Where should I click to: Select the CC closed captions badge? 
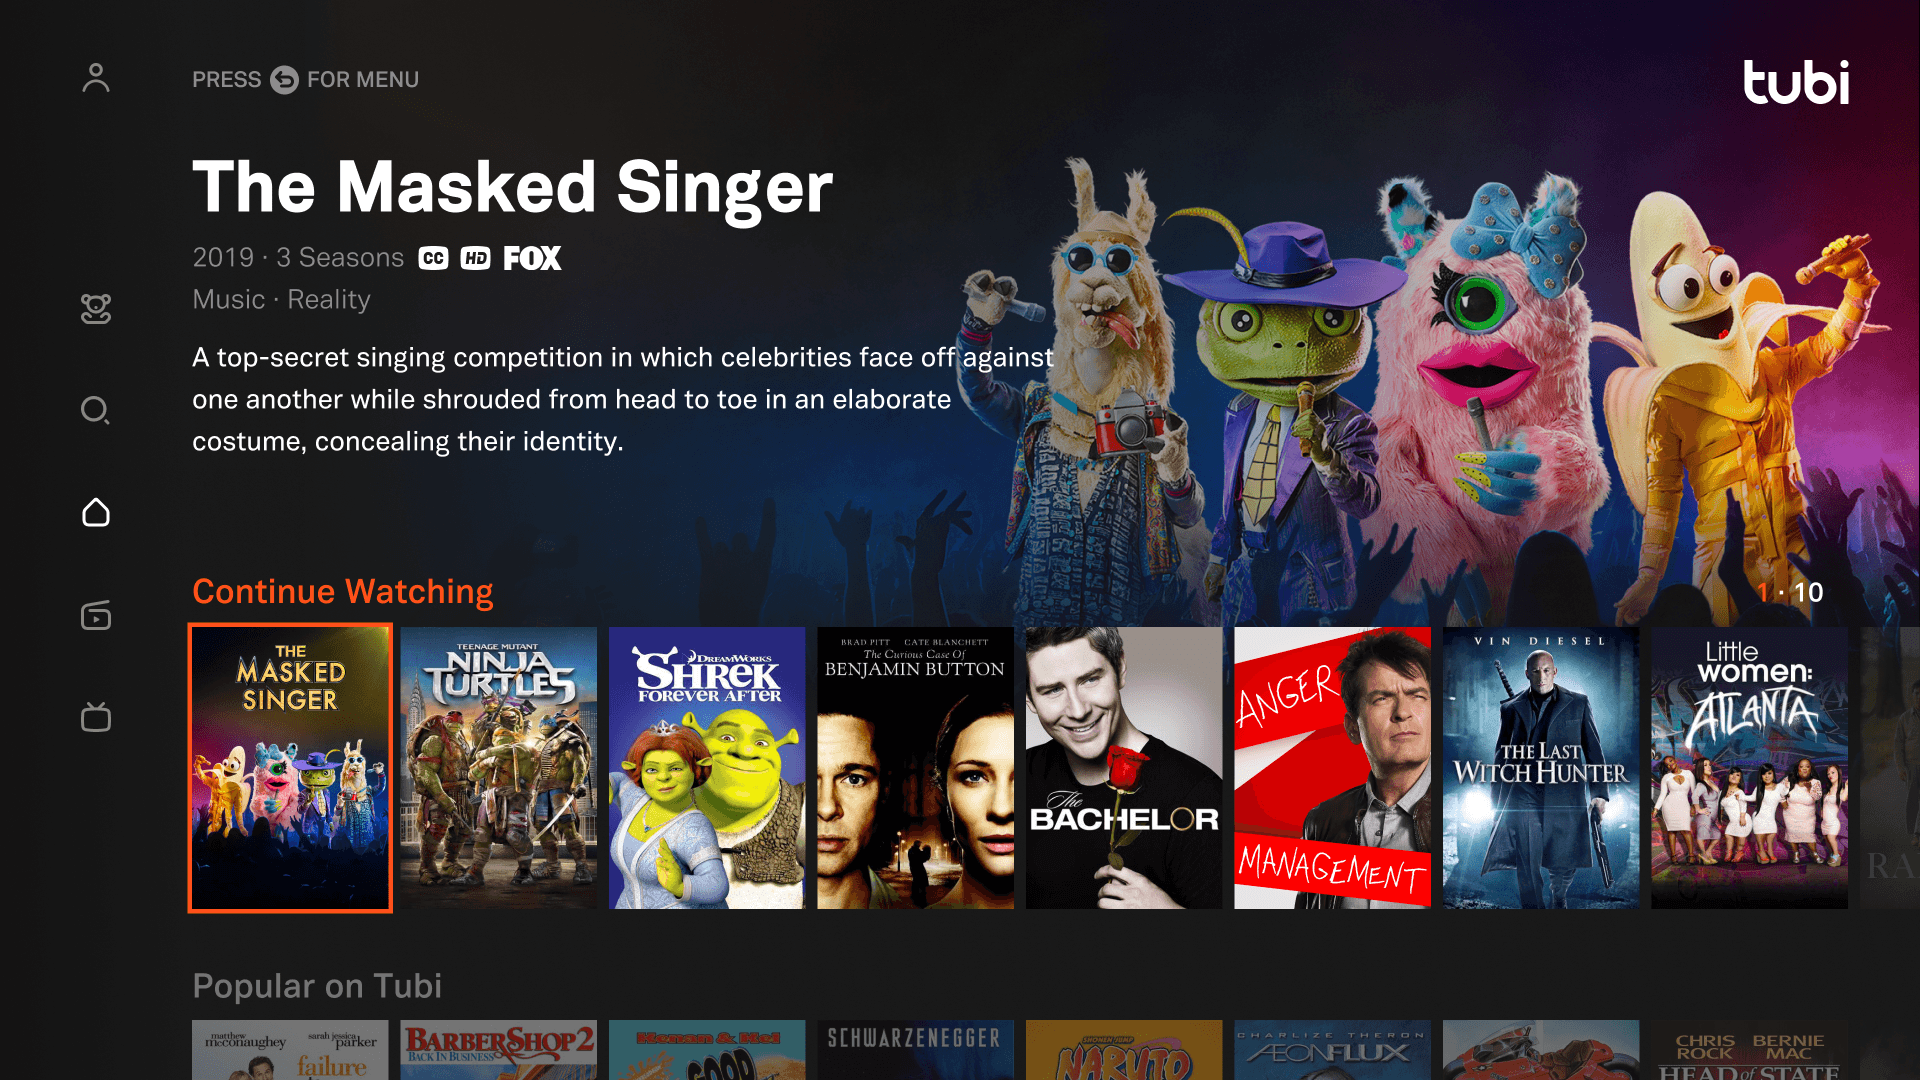[431, 257]
